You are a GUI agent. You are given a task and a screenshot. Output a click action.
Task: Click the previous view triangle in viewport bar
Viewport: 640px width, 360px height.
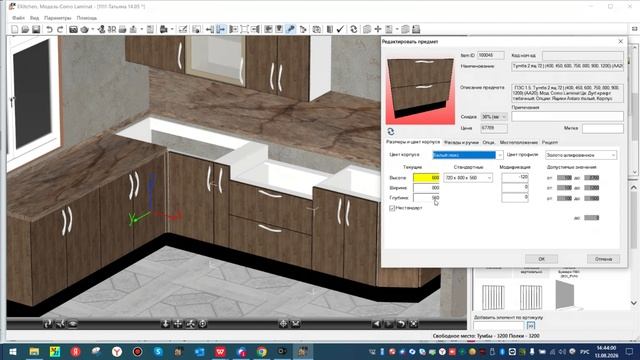pos(376,324)
